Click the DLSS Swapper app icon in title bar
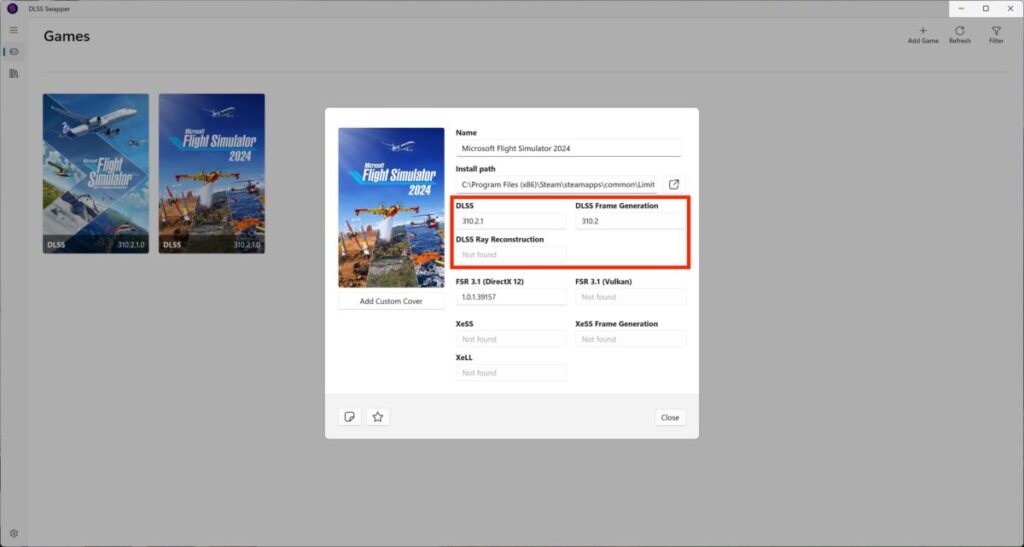 12,8
